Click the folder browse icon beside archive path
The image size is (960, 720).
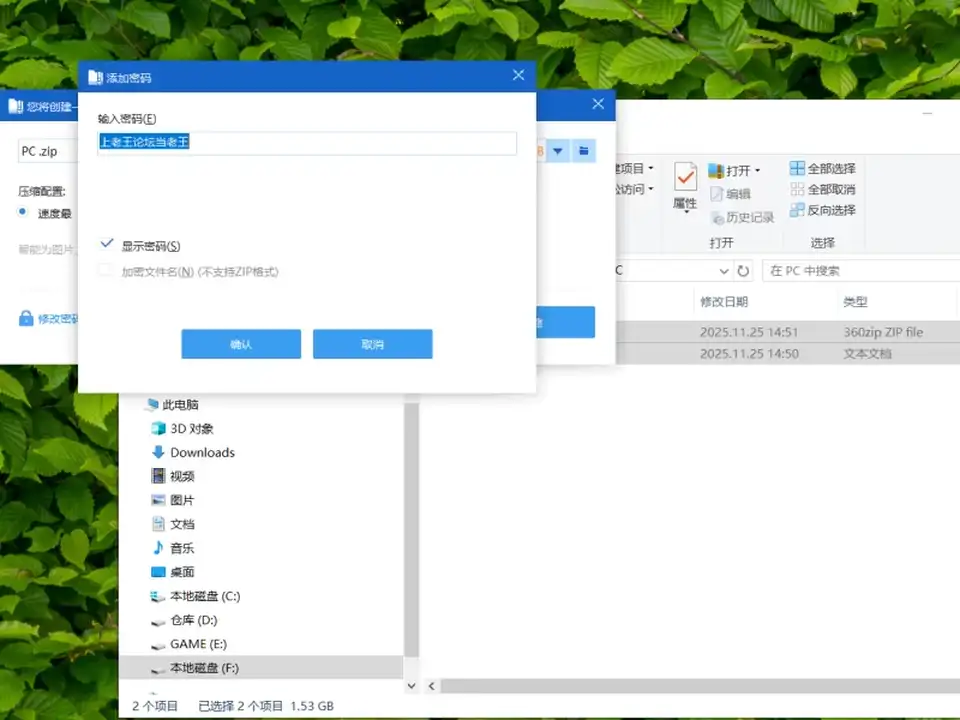click(x=583, y=151)
